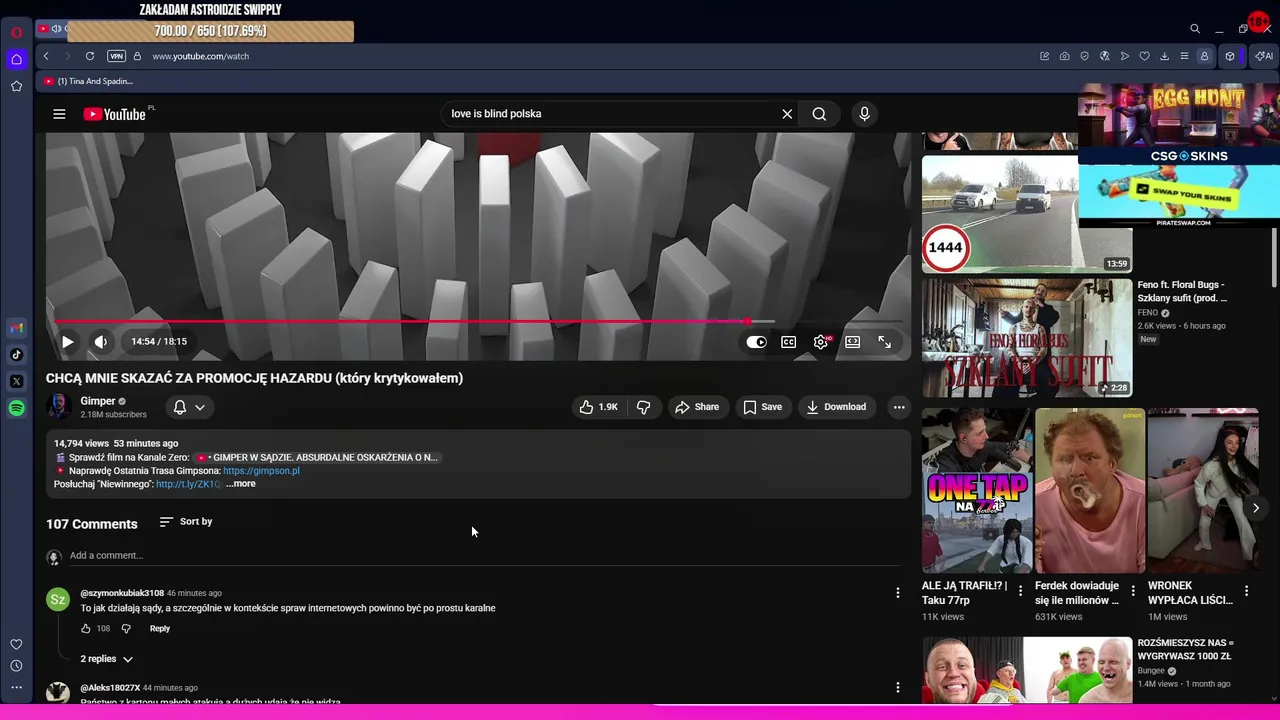This screenshot has width=1280, height=720.
Task: Dislike the comment by @szymonkubiak3108
Action: click(126, 629)
